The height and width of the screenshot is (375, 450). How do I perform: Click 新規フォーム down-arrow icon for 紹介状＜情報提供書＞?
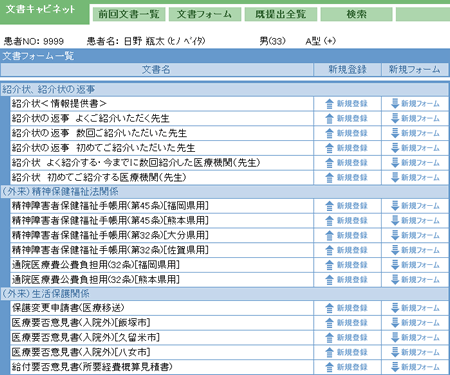[x=395, y=104]
